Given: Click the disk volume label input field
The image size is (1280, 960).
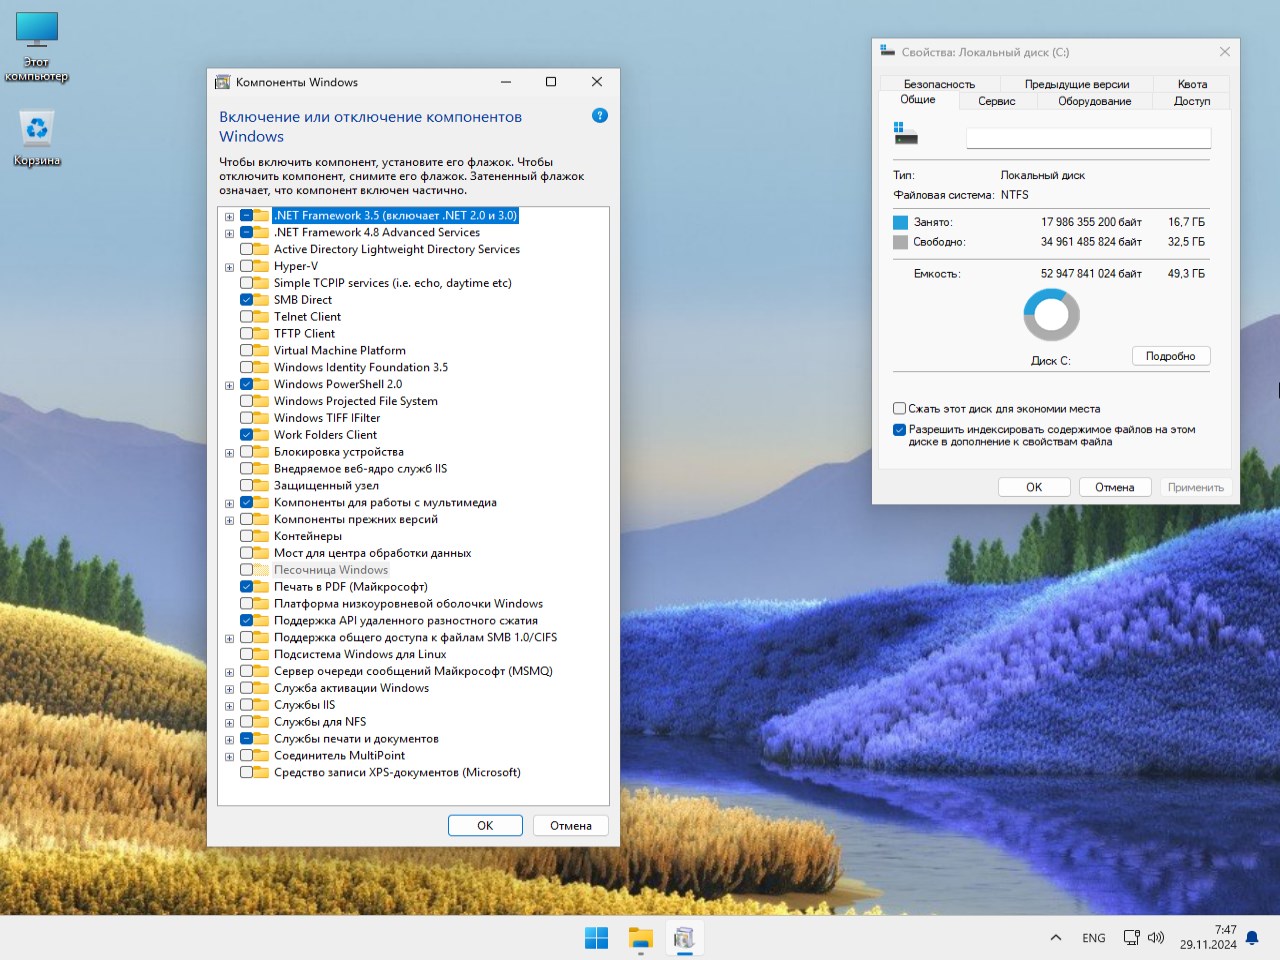Looking at the screenshot, I should tap(1088, 138).
